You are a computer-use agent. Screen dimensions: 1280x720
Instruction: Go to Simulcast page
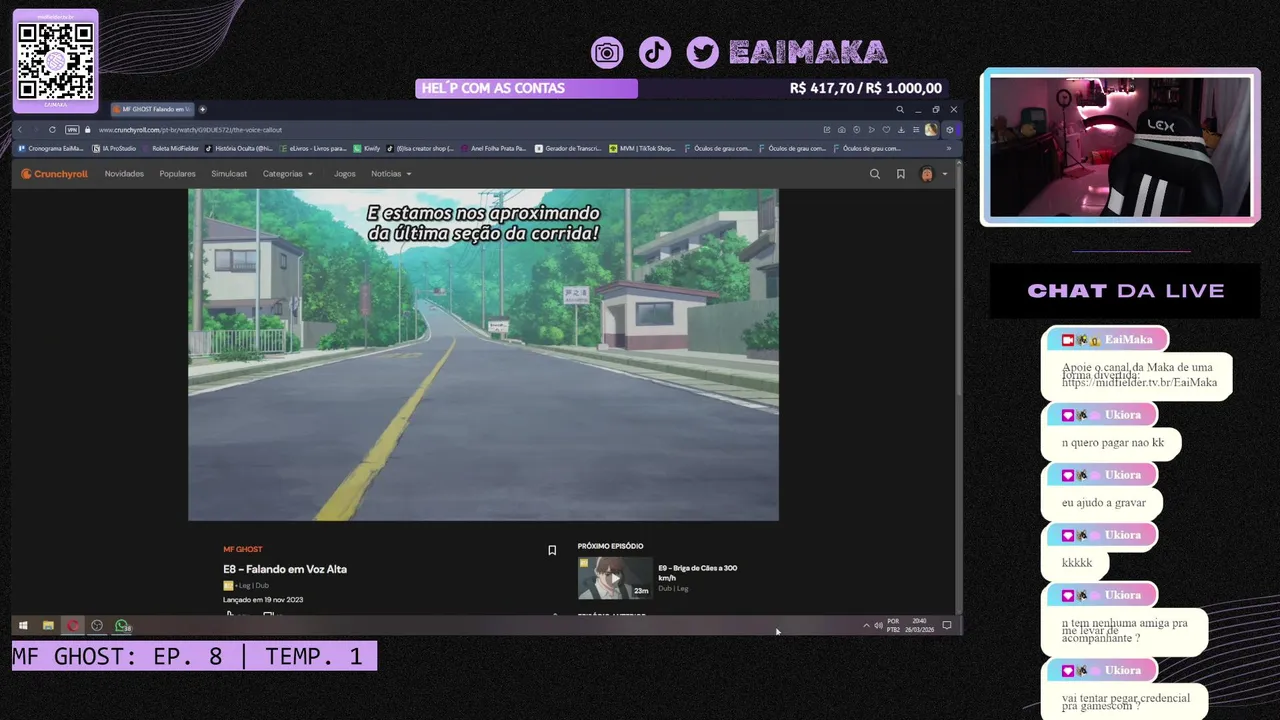point(229,174)
